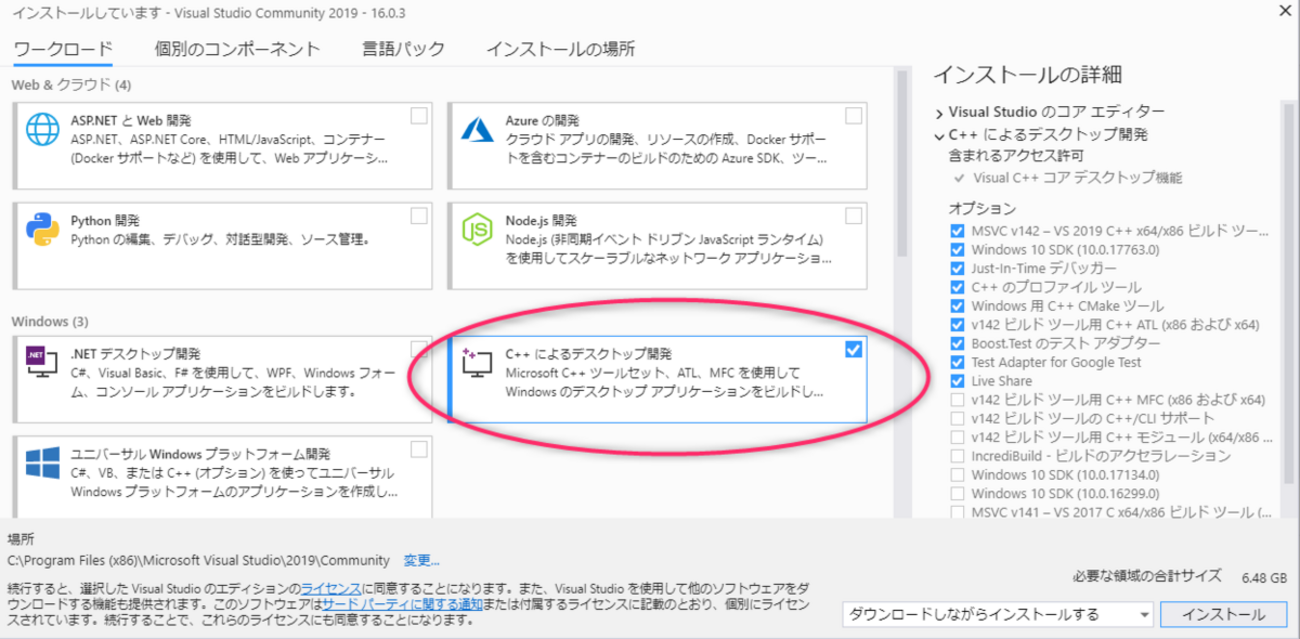Image resolution: width=1300 pixels, height=639 pixels.
Task: Uncheck Boost.Test のテスト アダプター option
Action: tap(958, 343)
